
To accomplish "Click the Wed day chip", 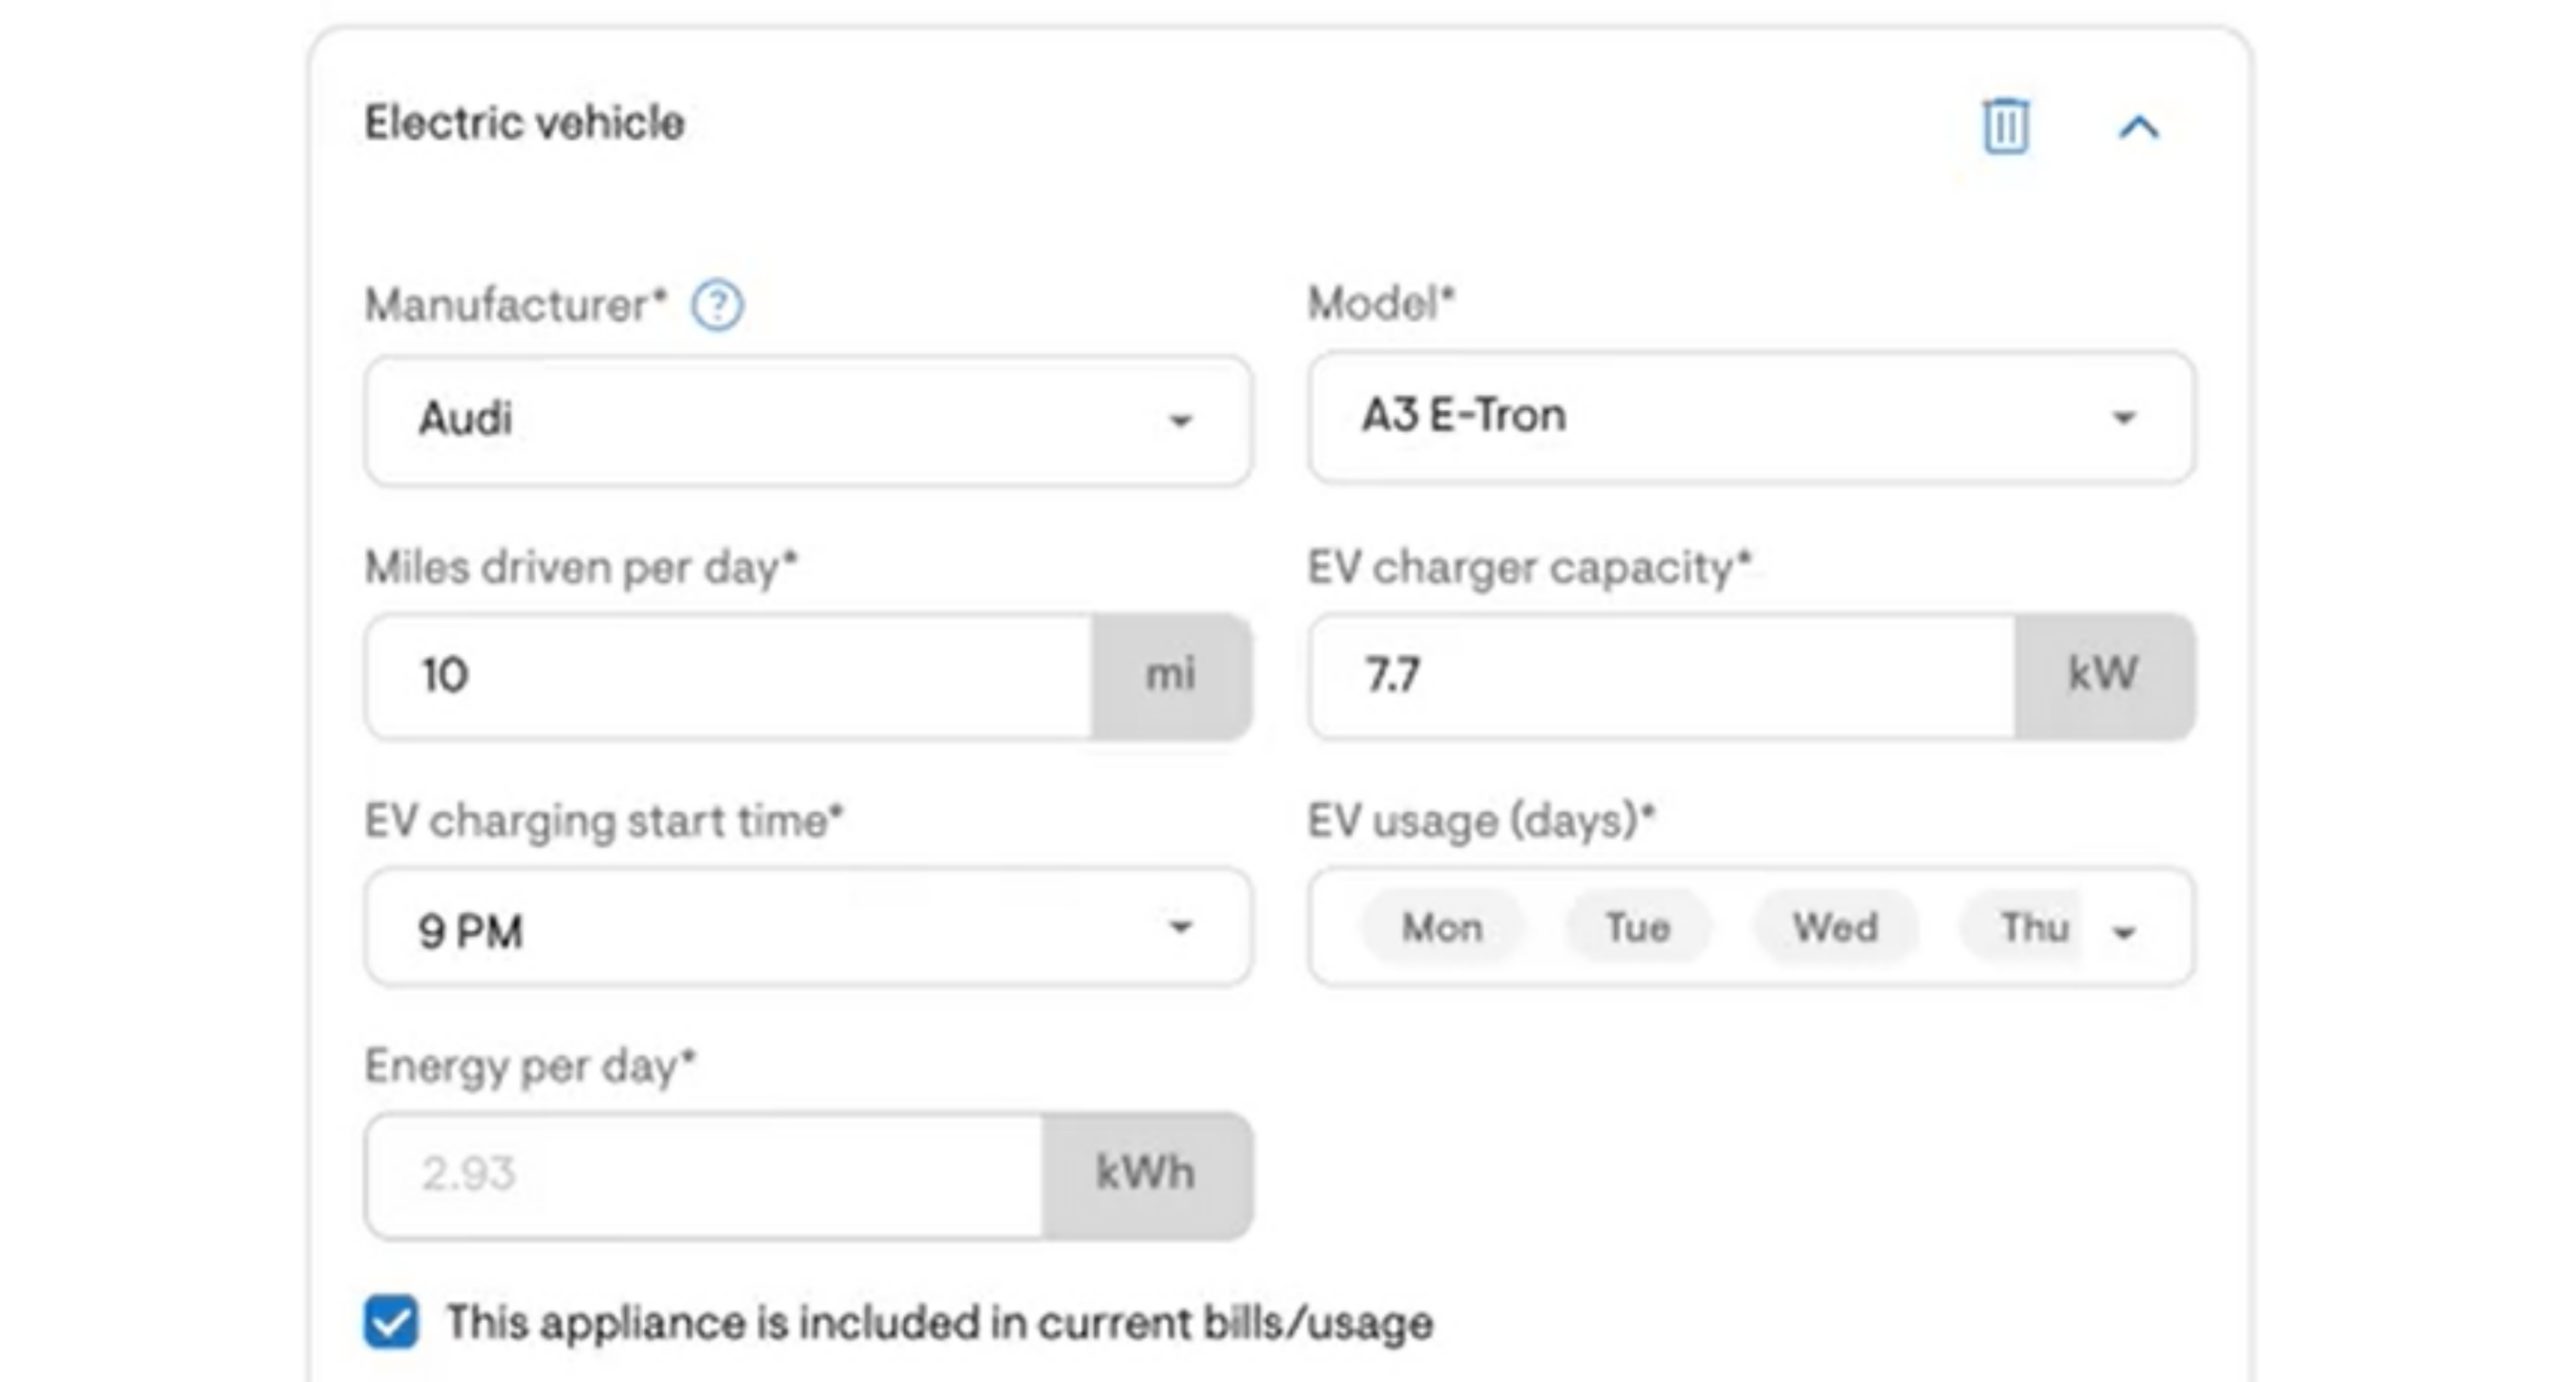I will click(1835, 927).
